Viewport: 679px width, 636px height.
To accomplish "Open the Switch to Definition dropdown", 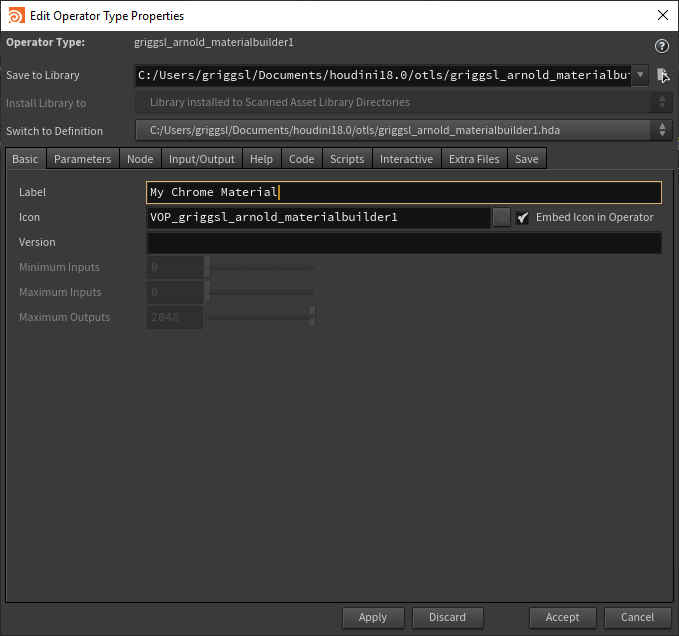I will click(x=404, y=130).
